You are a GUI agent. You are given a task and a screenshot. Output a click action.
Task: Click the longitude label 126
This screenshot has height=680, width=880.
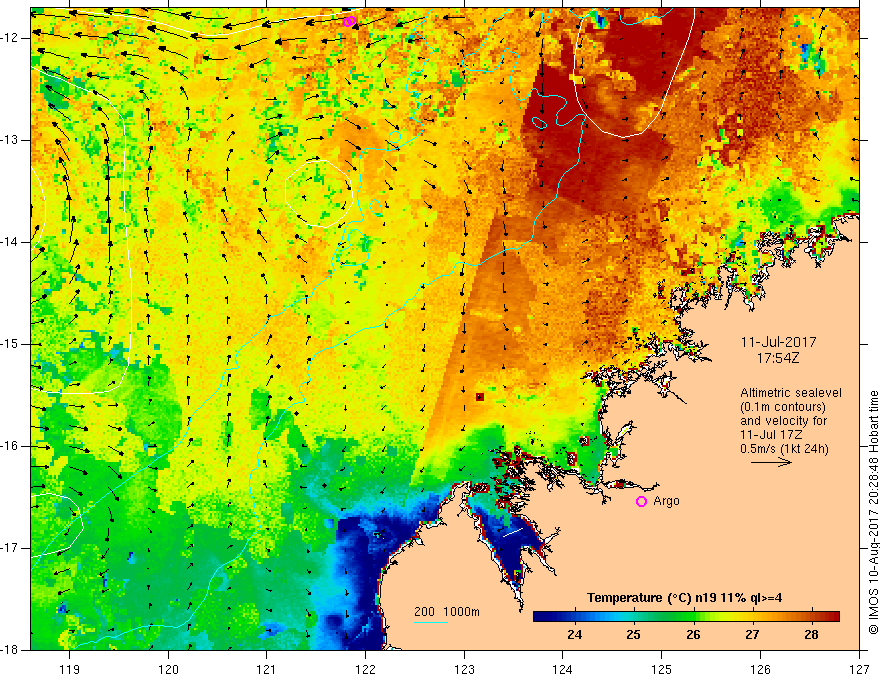(760, 669)
